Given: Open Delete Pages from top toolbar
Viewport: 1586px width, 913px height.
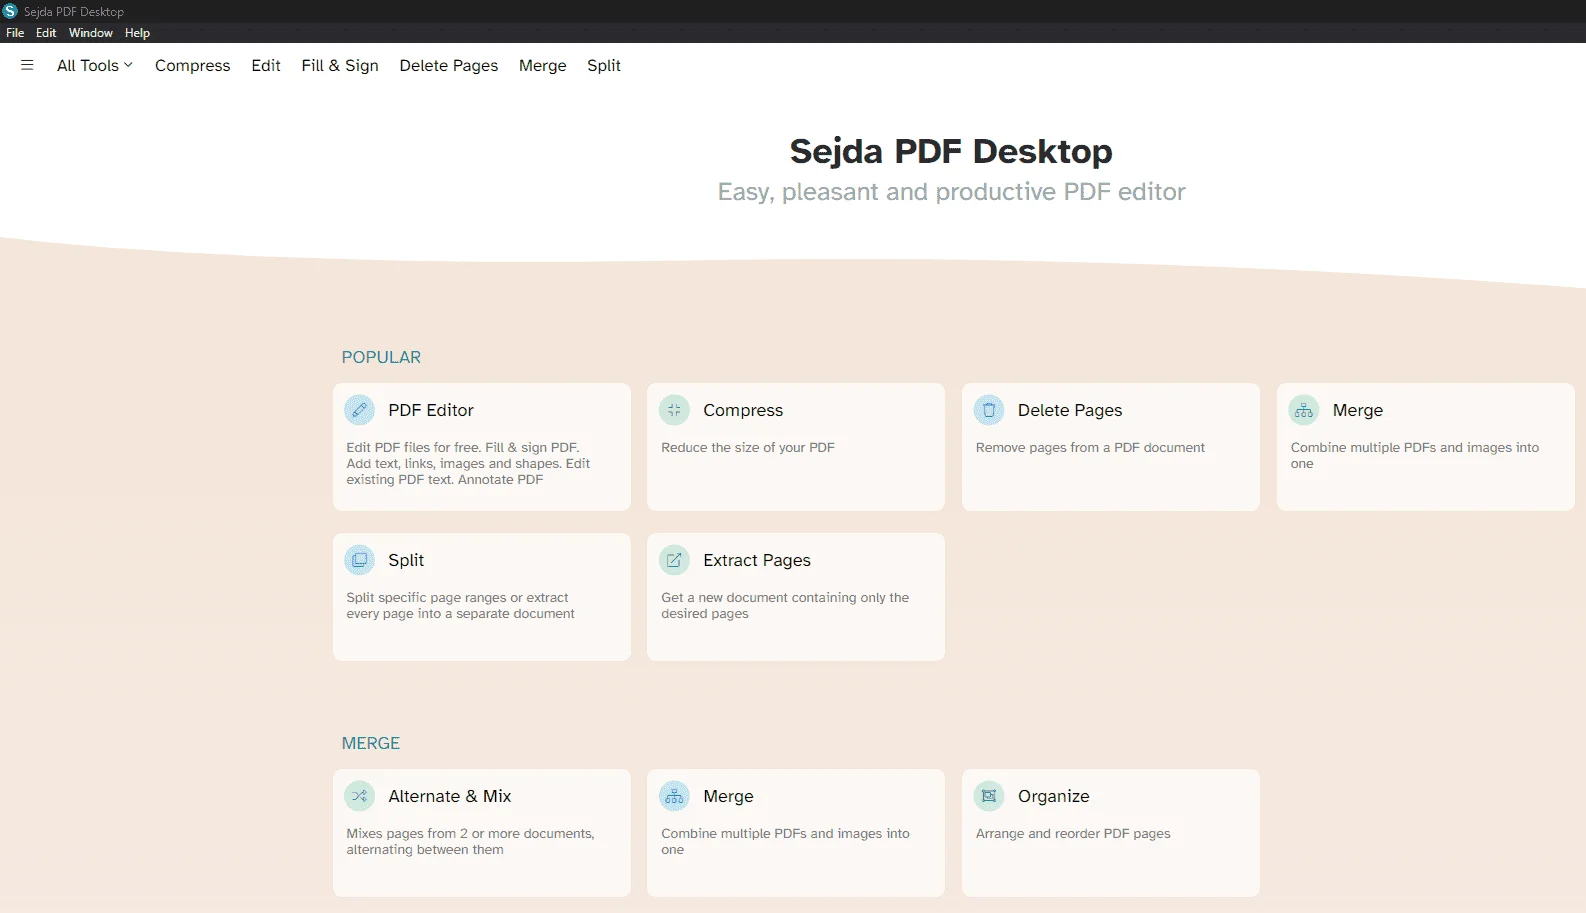Looking at the screenshot, I should click(449, 65).
